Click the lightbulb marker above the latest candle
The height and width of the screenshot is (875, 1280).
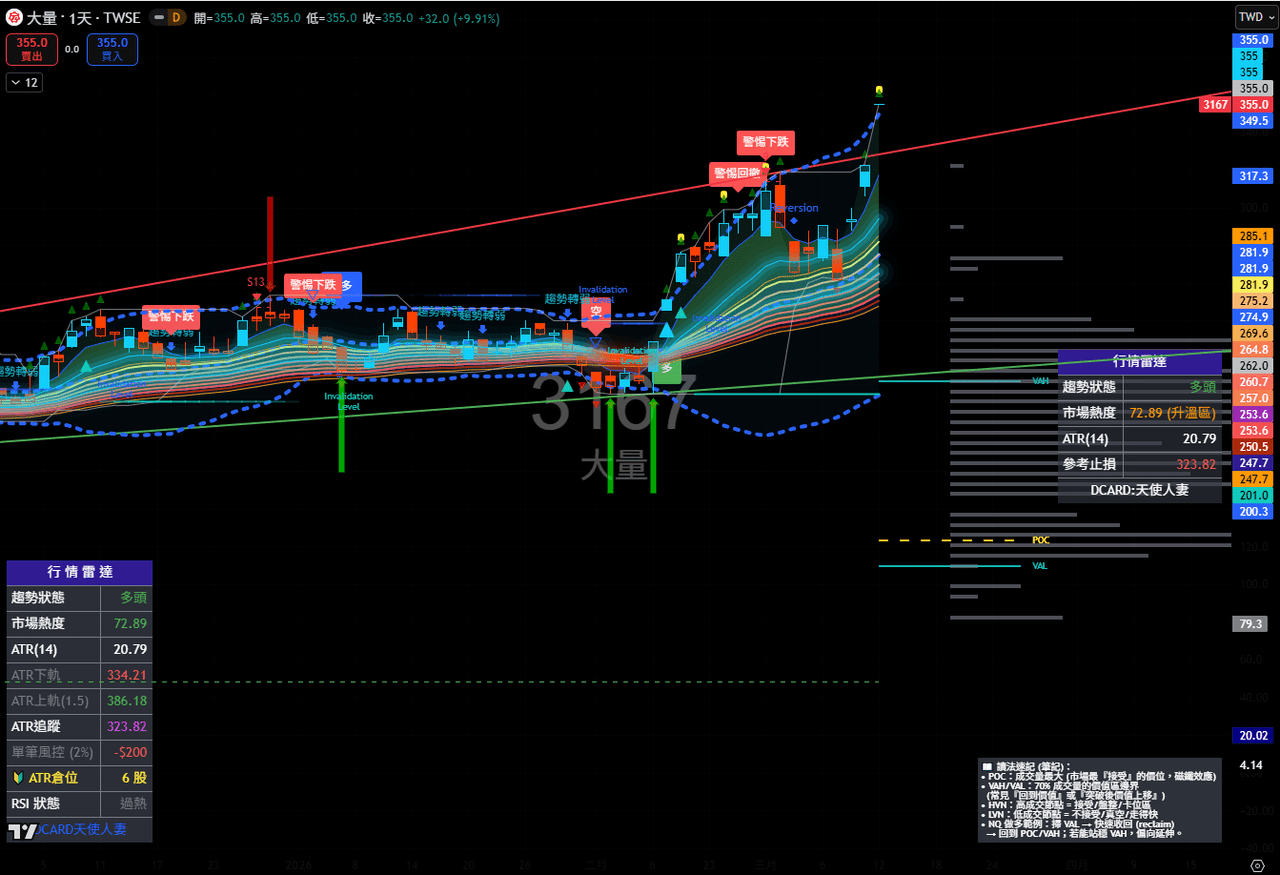click(879, 90)
